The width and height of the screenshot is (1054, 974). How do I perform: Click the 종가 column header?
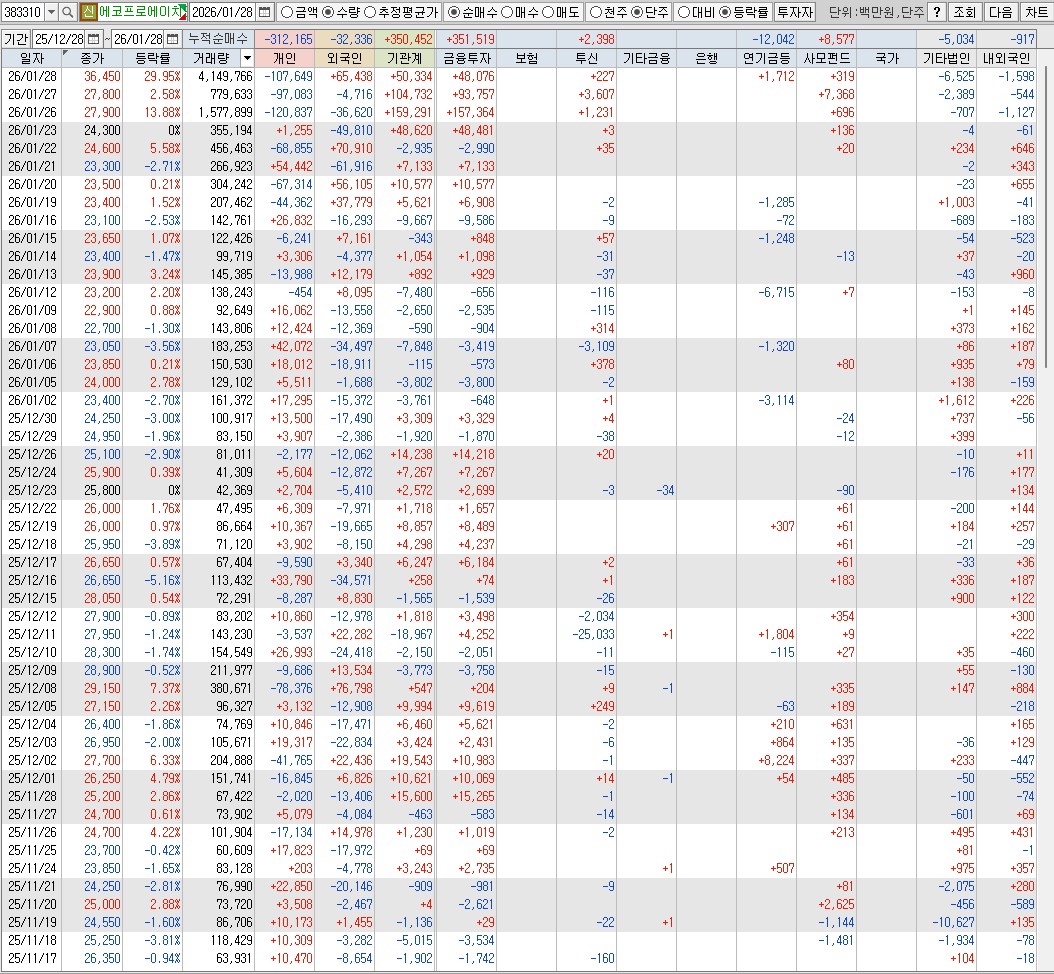pyautogui.click(x=92, y=58)
